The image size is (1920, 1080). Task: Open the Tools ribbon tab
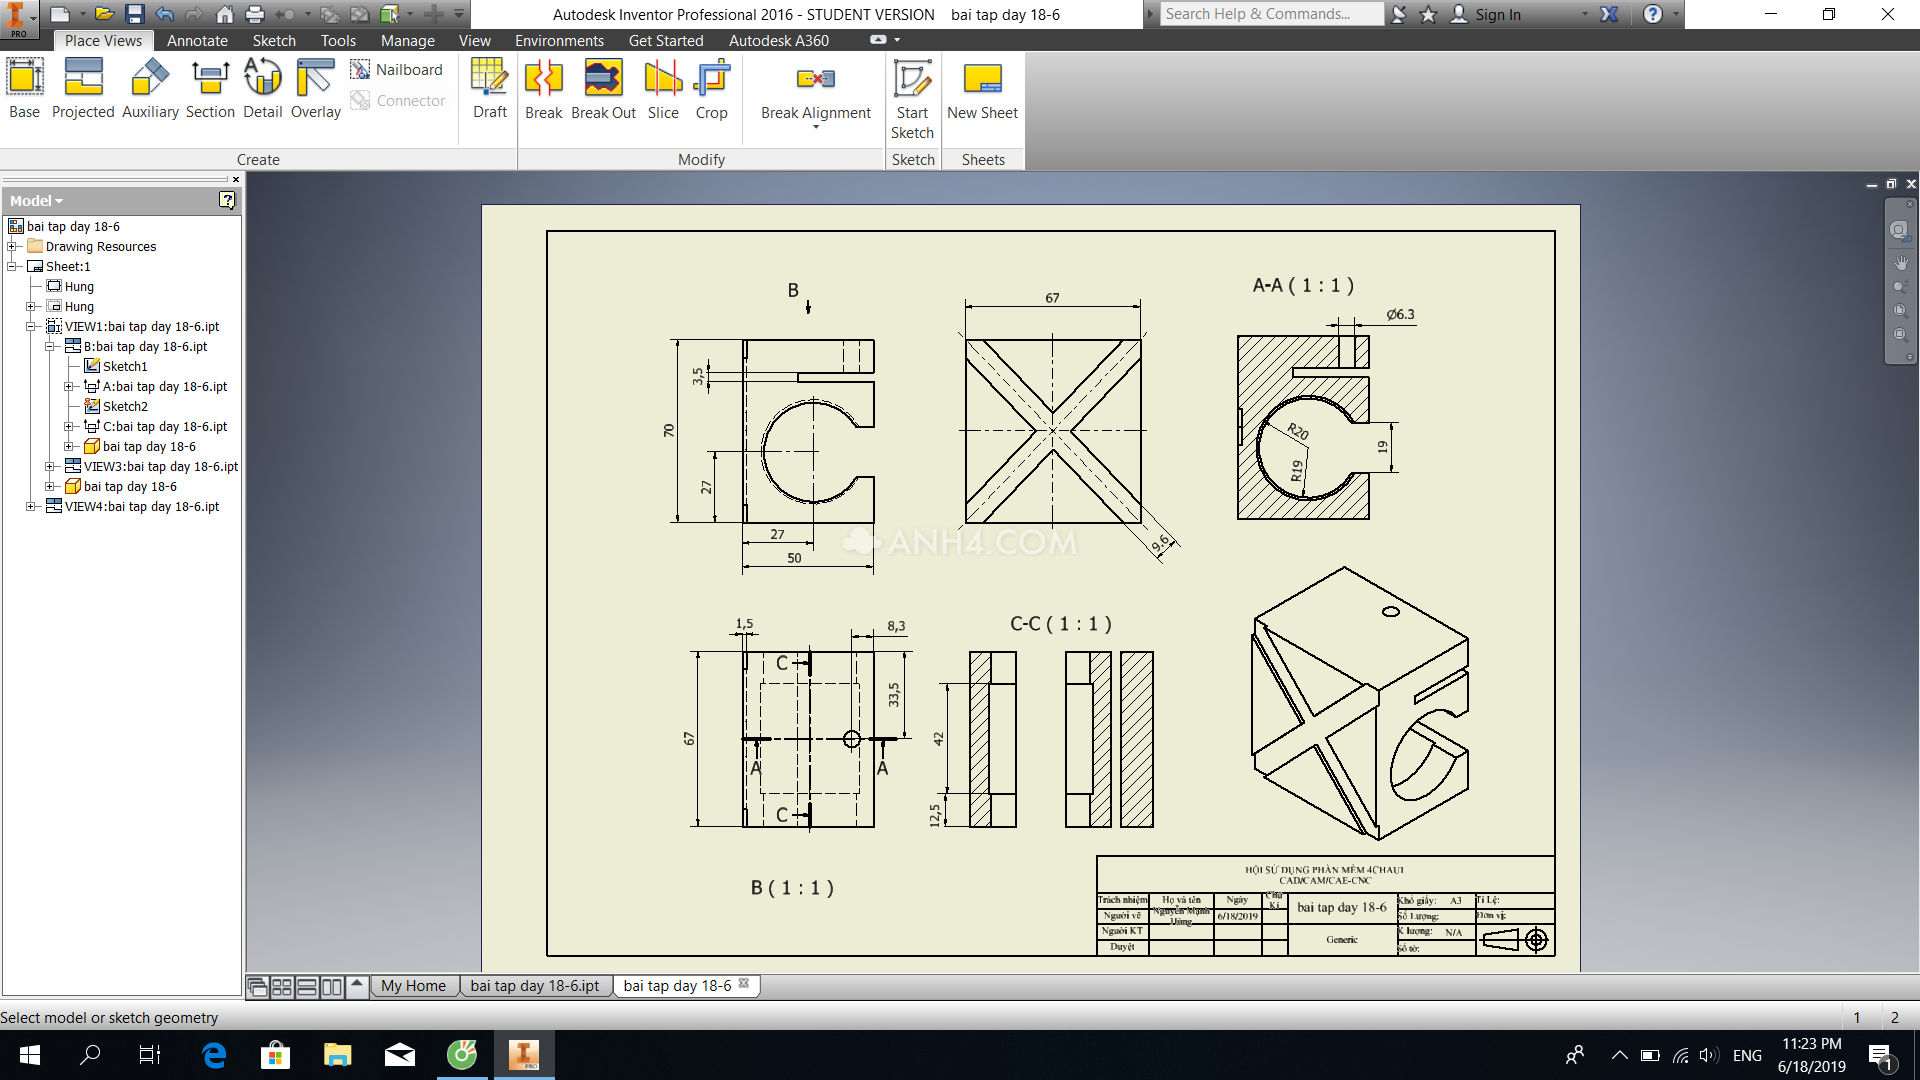[338, 41]
